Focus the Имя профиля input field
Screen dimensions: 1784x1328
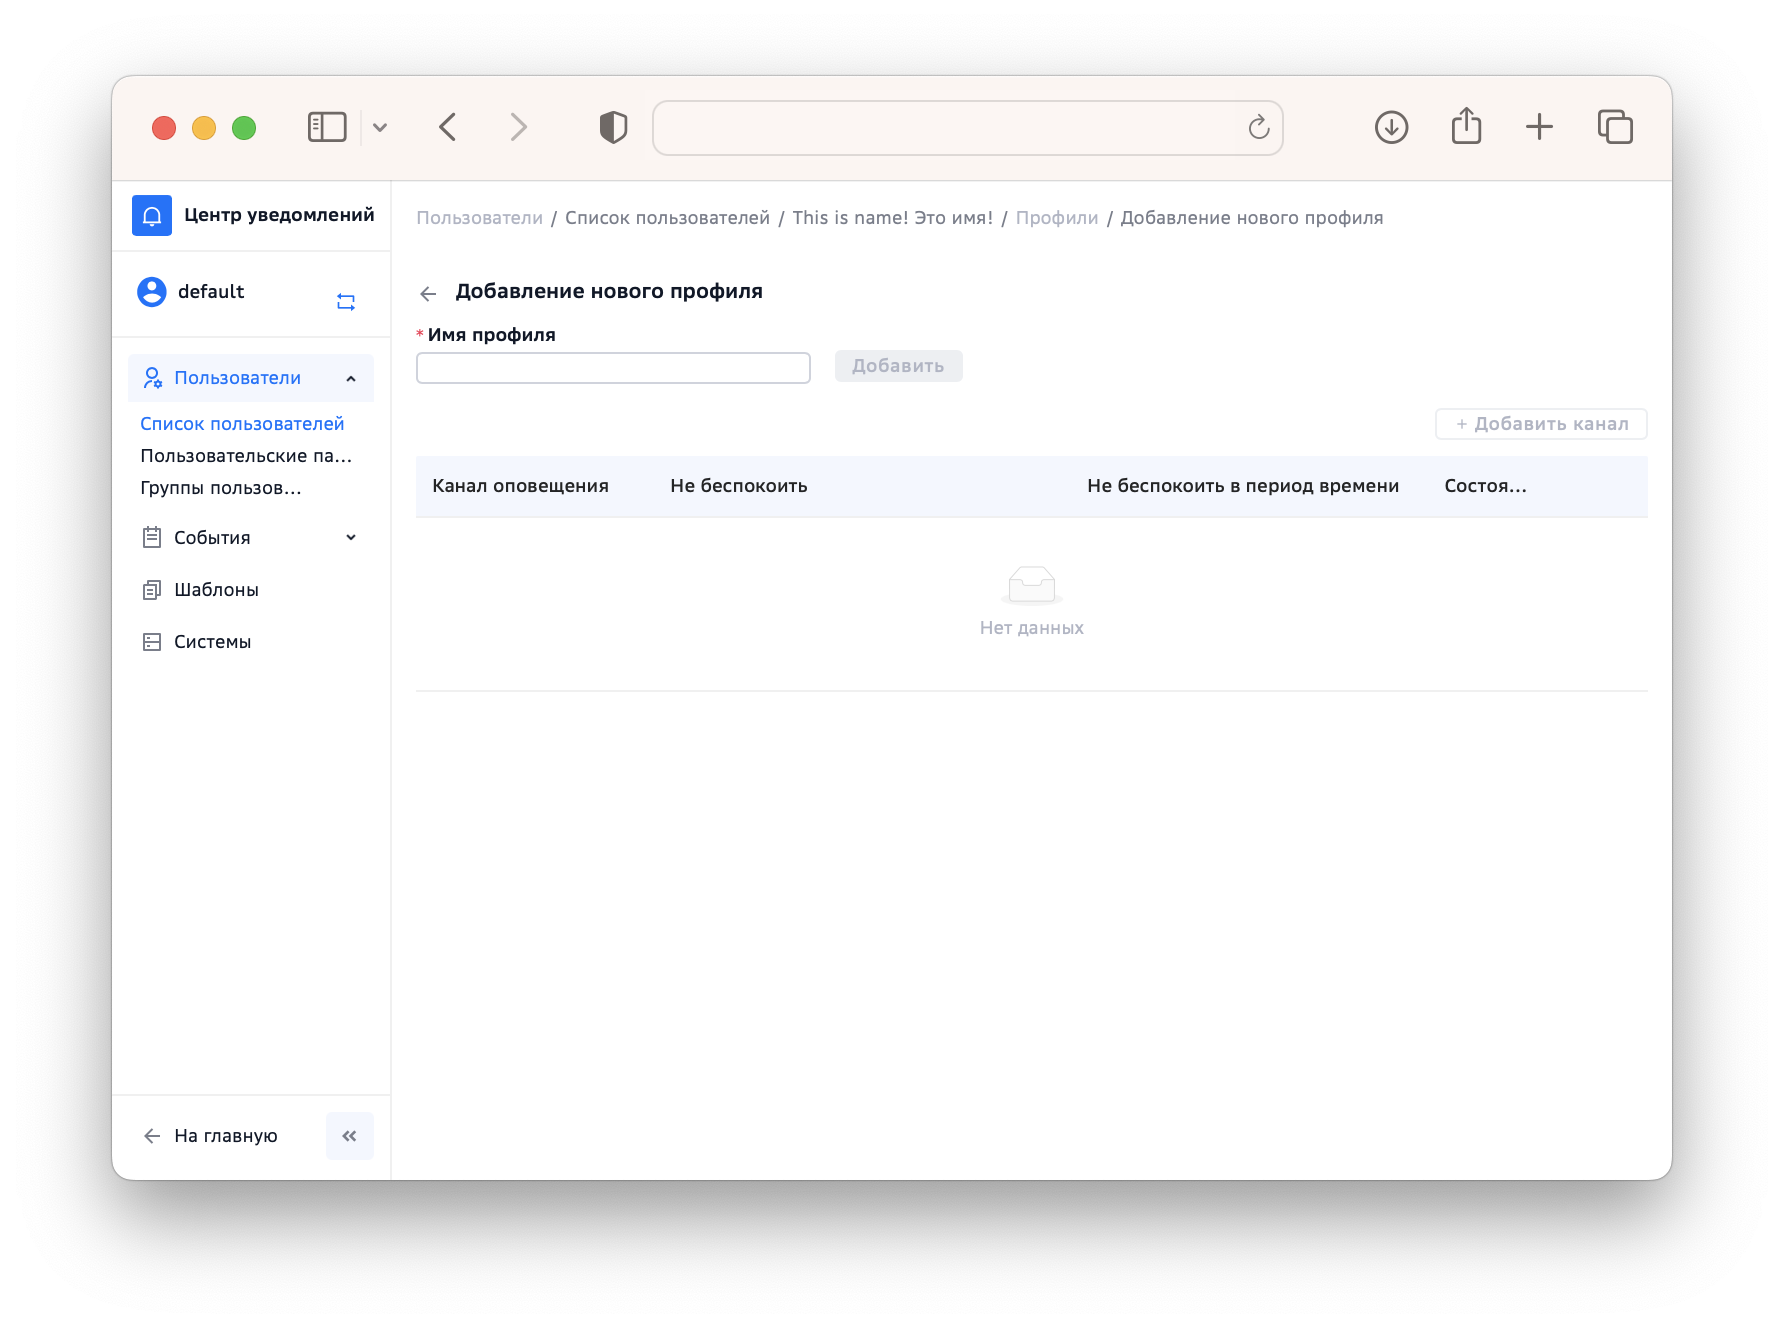click(613, 368)
